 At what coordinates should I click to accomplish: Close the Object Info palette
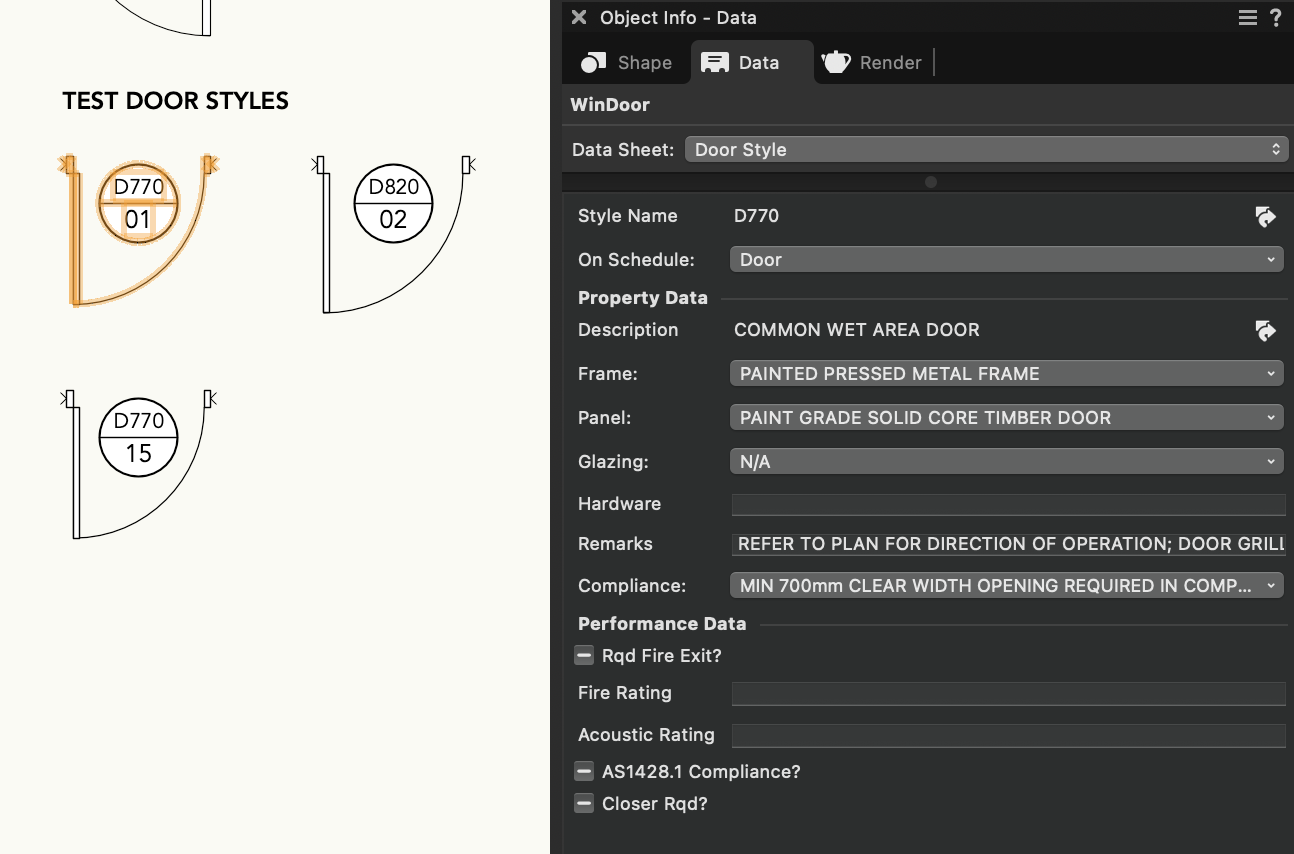579,18
